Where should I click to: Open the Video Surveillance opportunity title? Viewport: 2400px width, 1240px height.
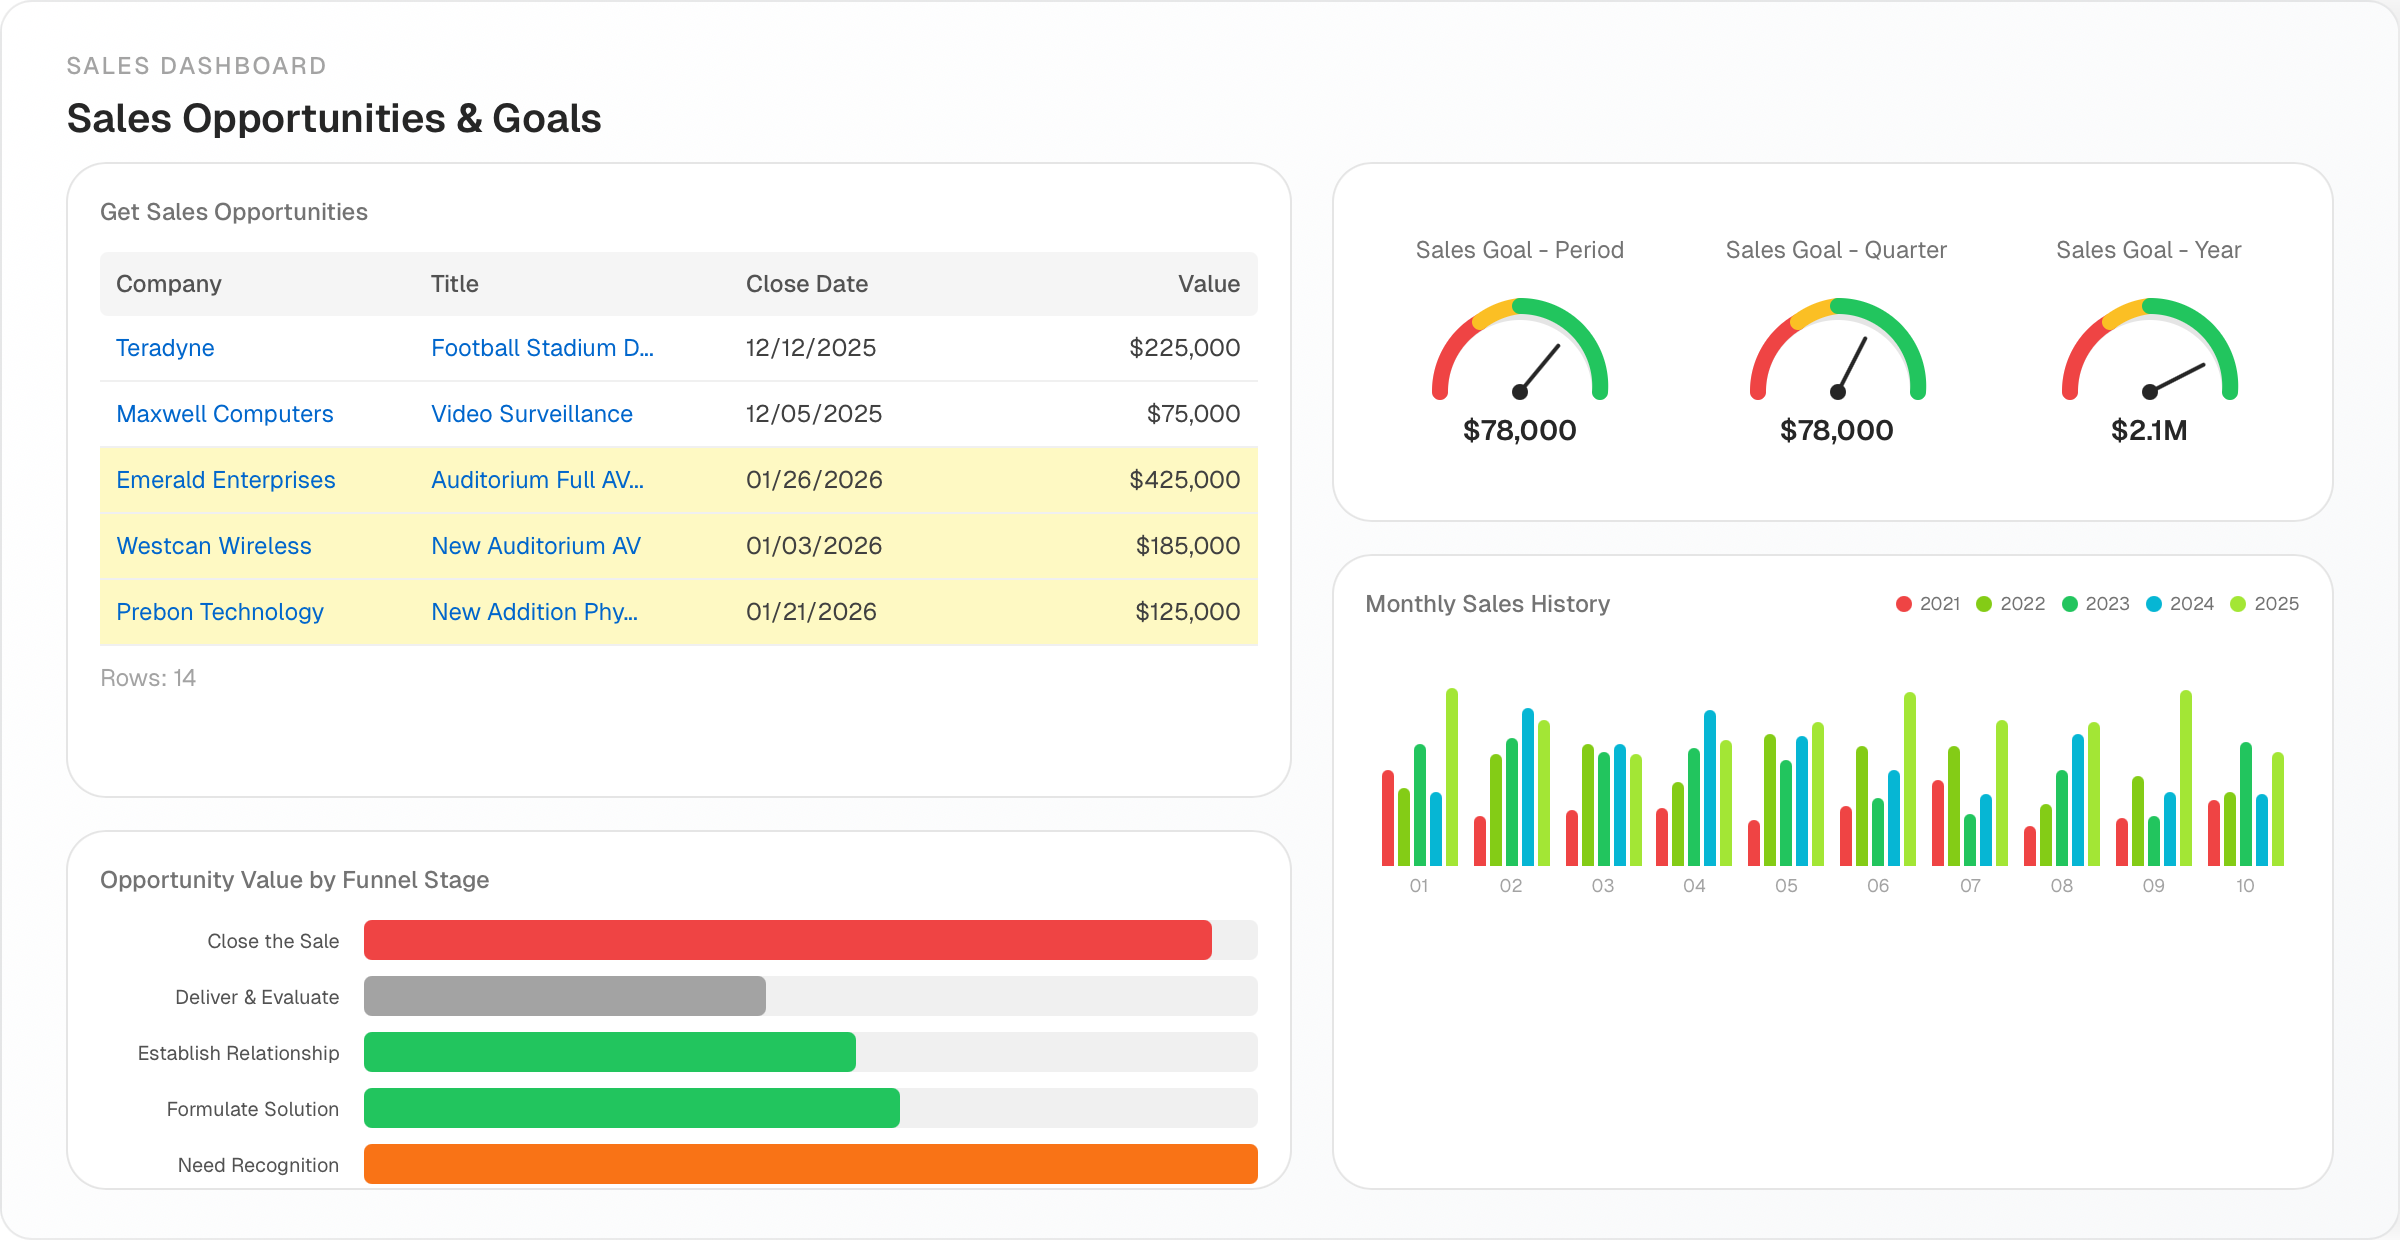531,414
